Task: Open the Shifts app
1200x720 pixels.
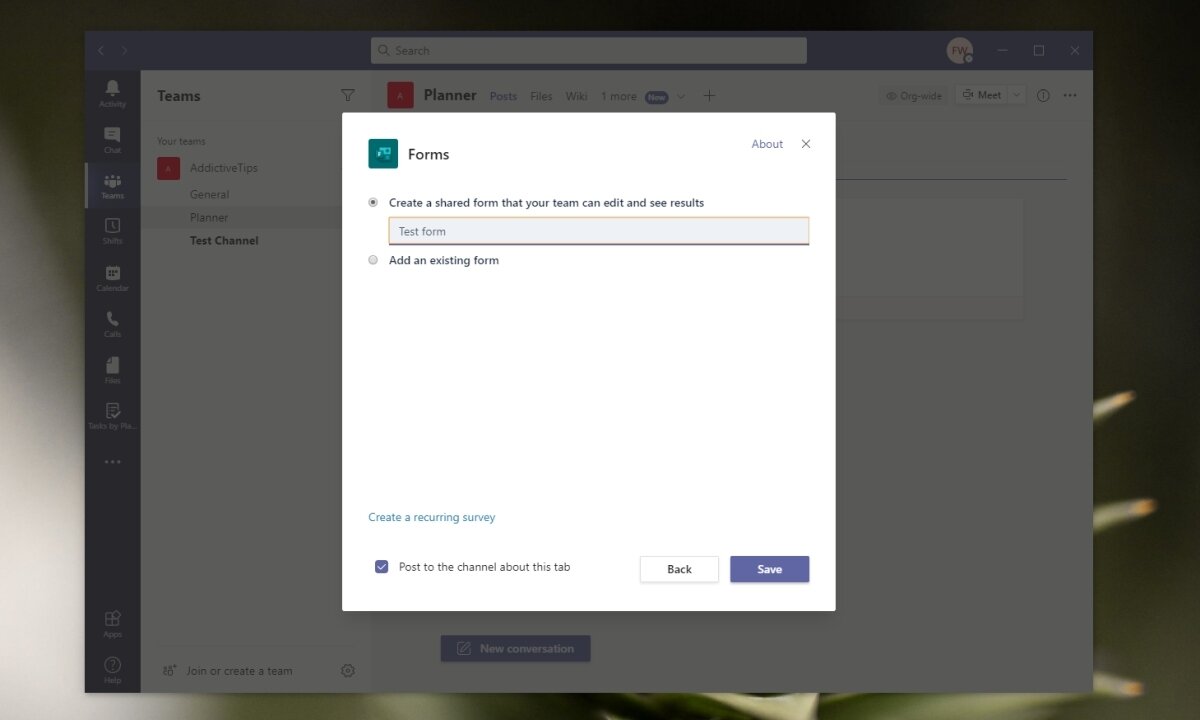Action: [x=112, y=230]
